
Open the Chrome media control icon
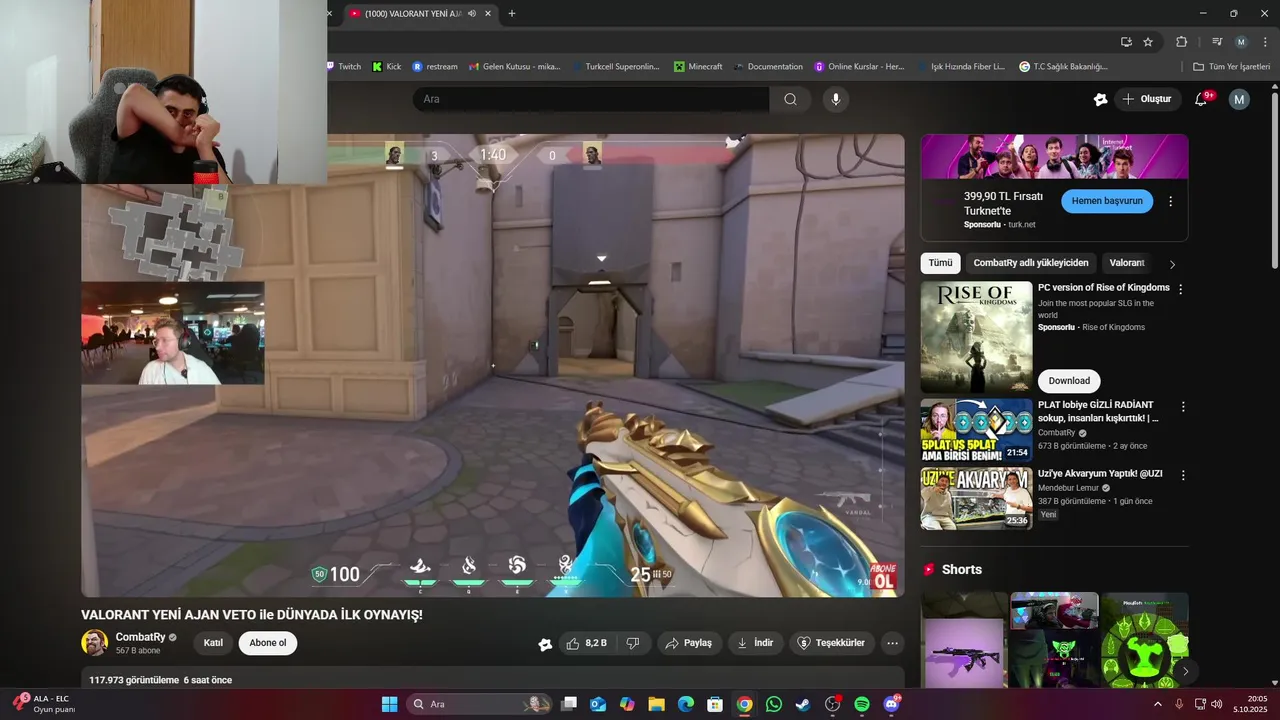coord(1217,42)
